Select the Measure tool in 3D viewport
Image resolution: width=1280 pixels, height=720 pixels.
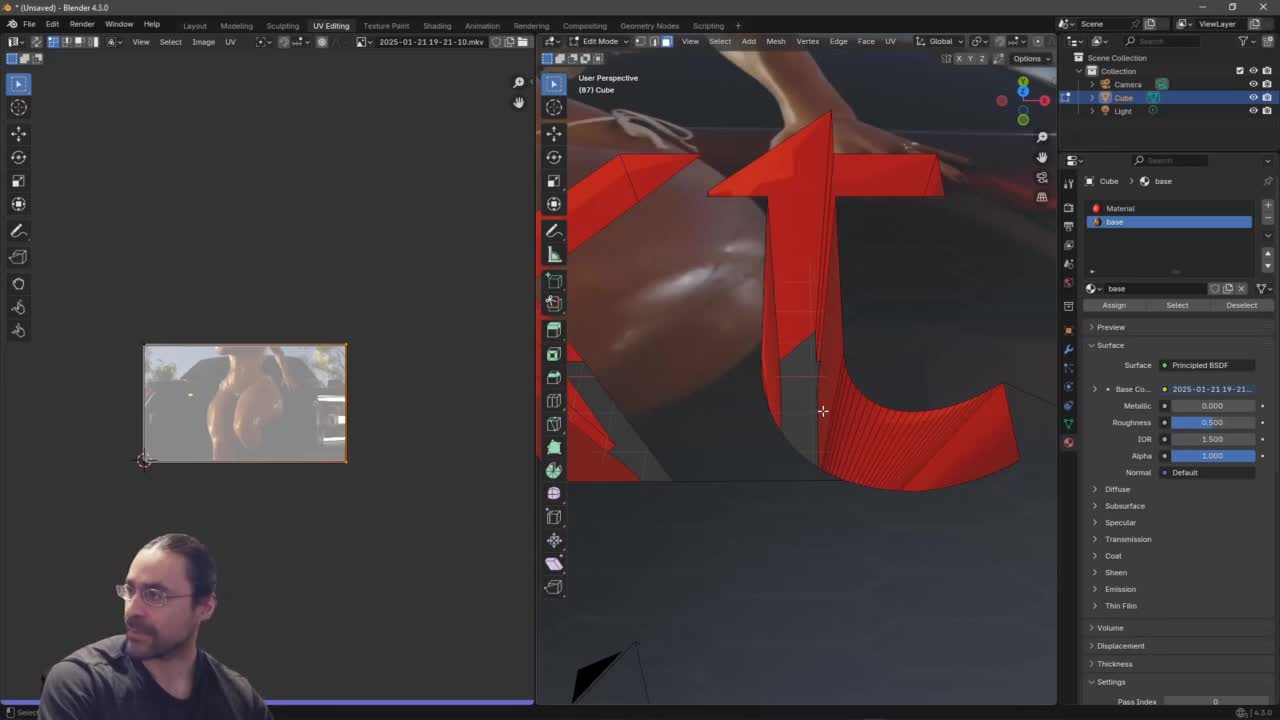click(554, 255)
